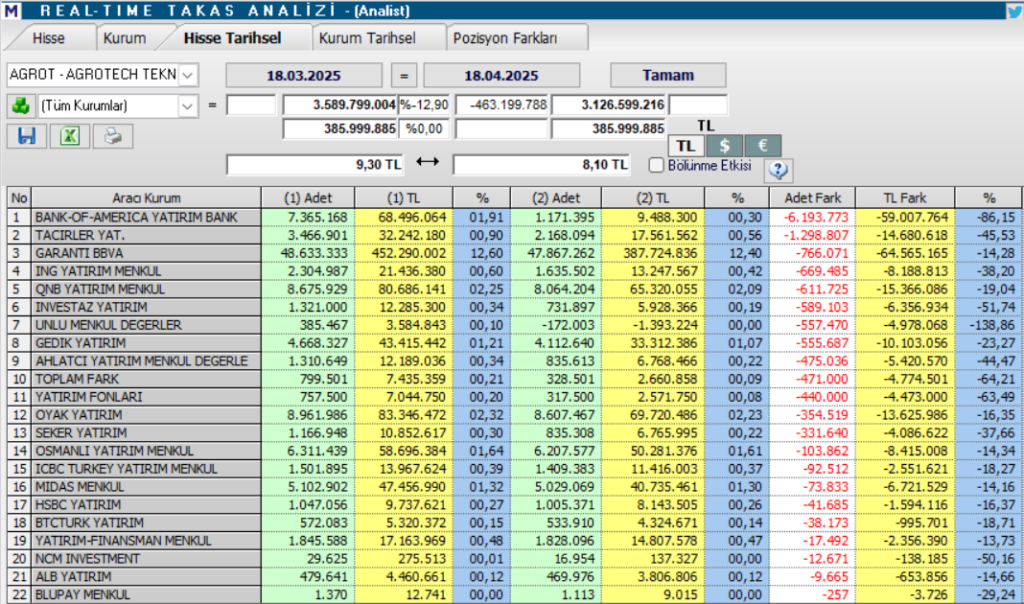The height and width of the screenshot is (604, 1024).
Task: Click the 8,10 TL price field
Action: pos(541,165)
